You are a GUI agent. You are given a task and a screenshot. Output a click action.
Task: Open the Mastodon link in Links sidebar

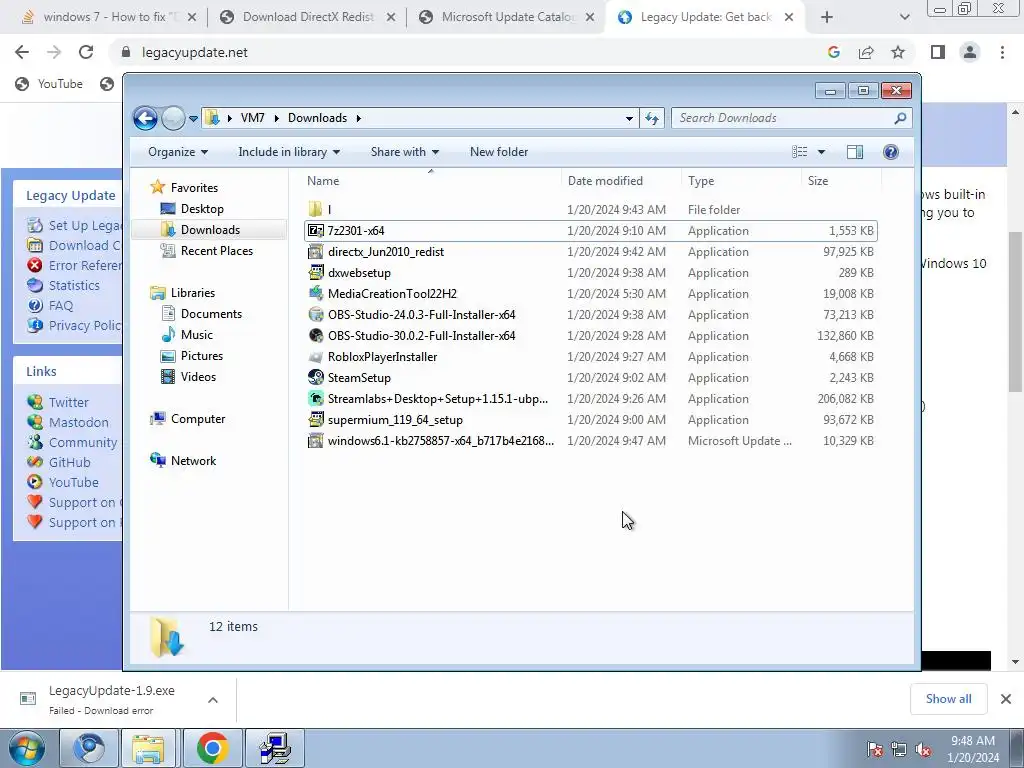[x=78, y=423]
